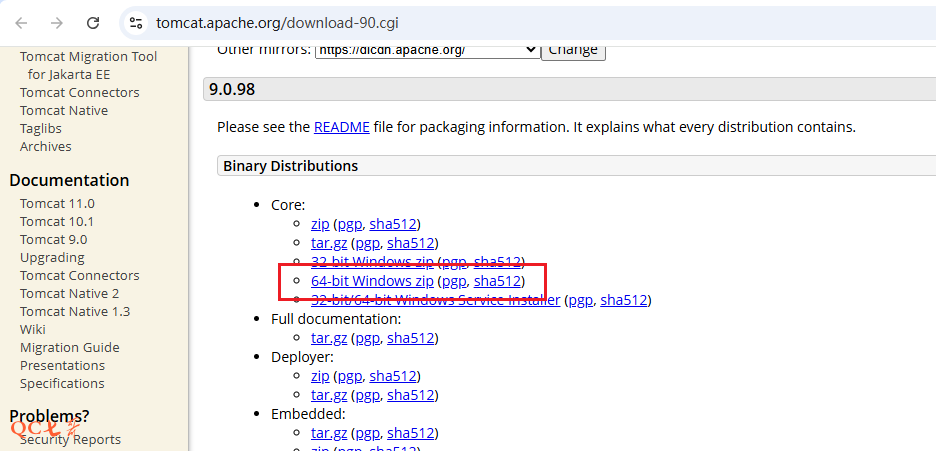Download the Core tar.gz distribution
Viewport: 936px width, 451px height.
[329, 243]
